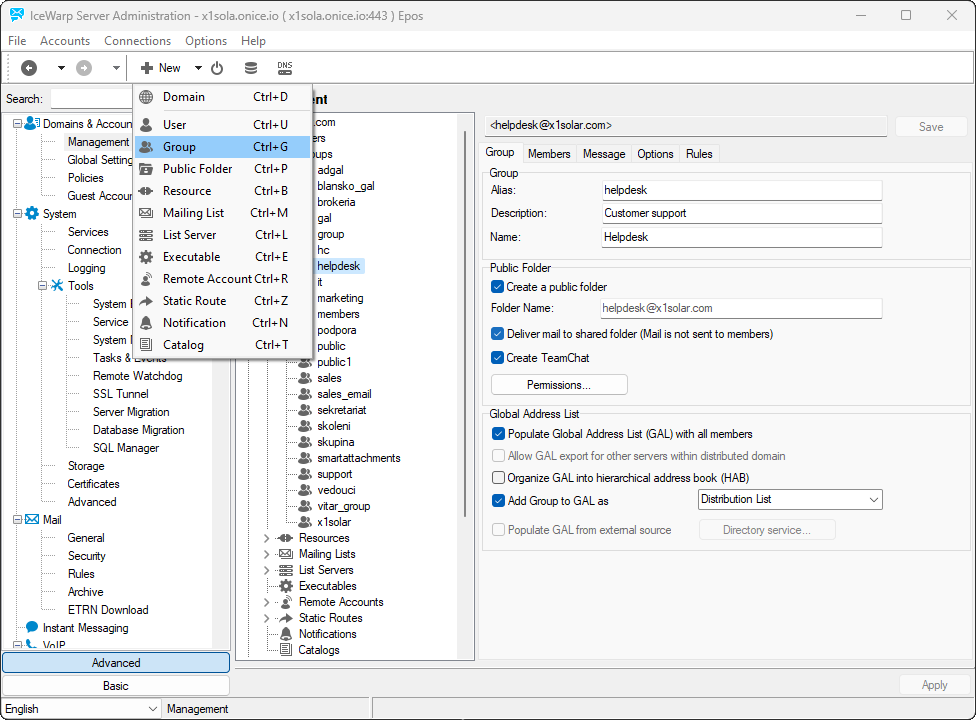Click the Tools wrench icon in sidebar
This screenshot has height=720, width=976.
tap(57, 286)
